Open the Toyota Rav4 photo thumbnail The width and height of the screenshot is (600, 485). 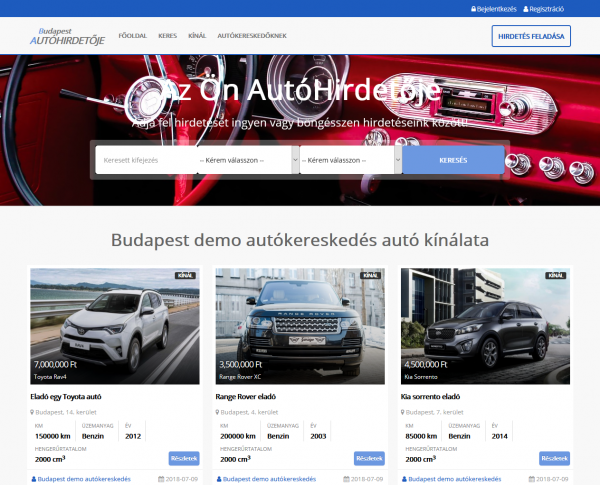point(115,326)
